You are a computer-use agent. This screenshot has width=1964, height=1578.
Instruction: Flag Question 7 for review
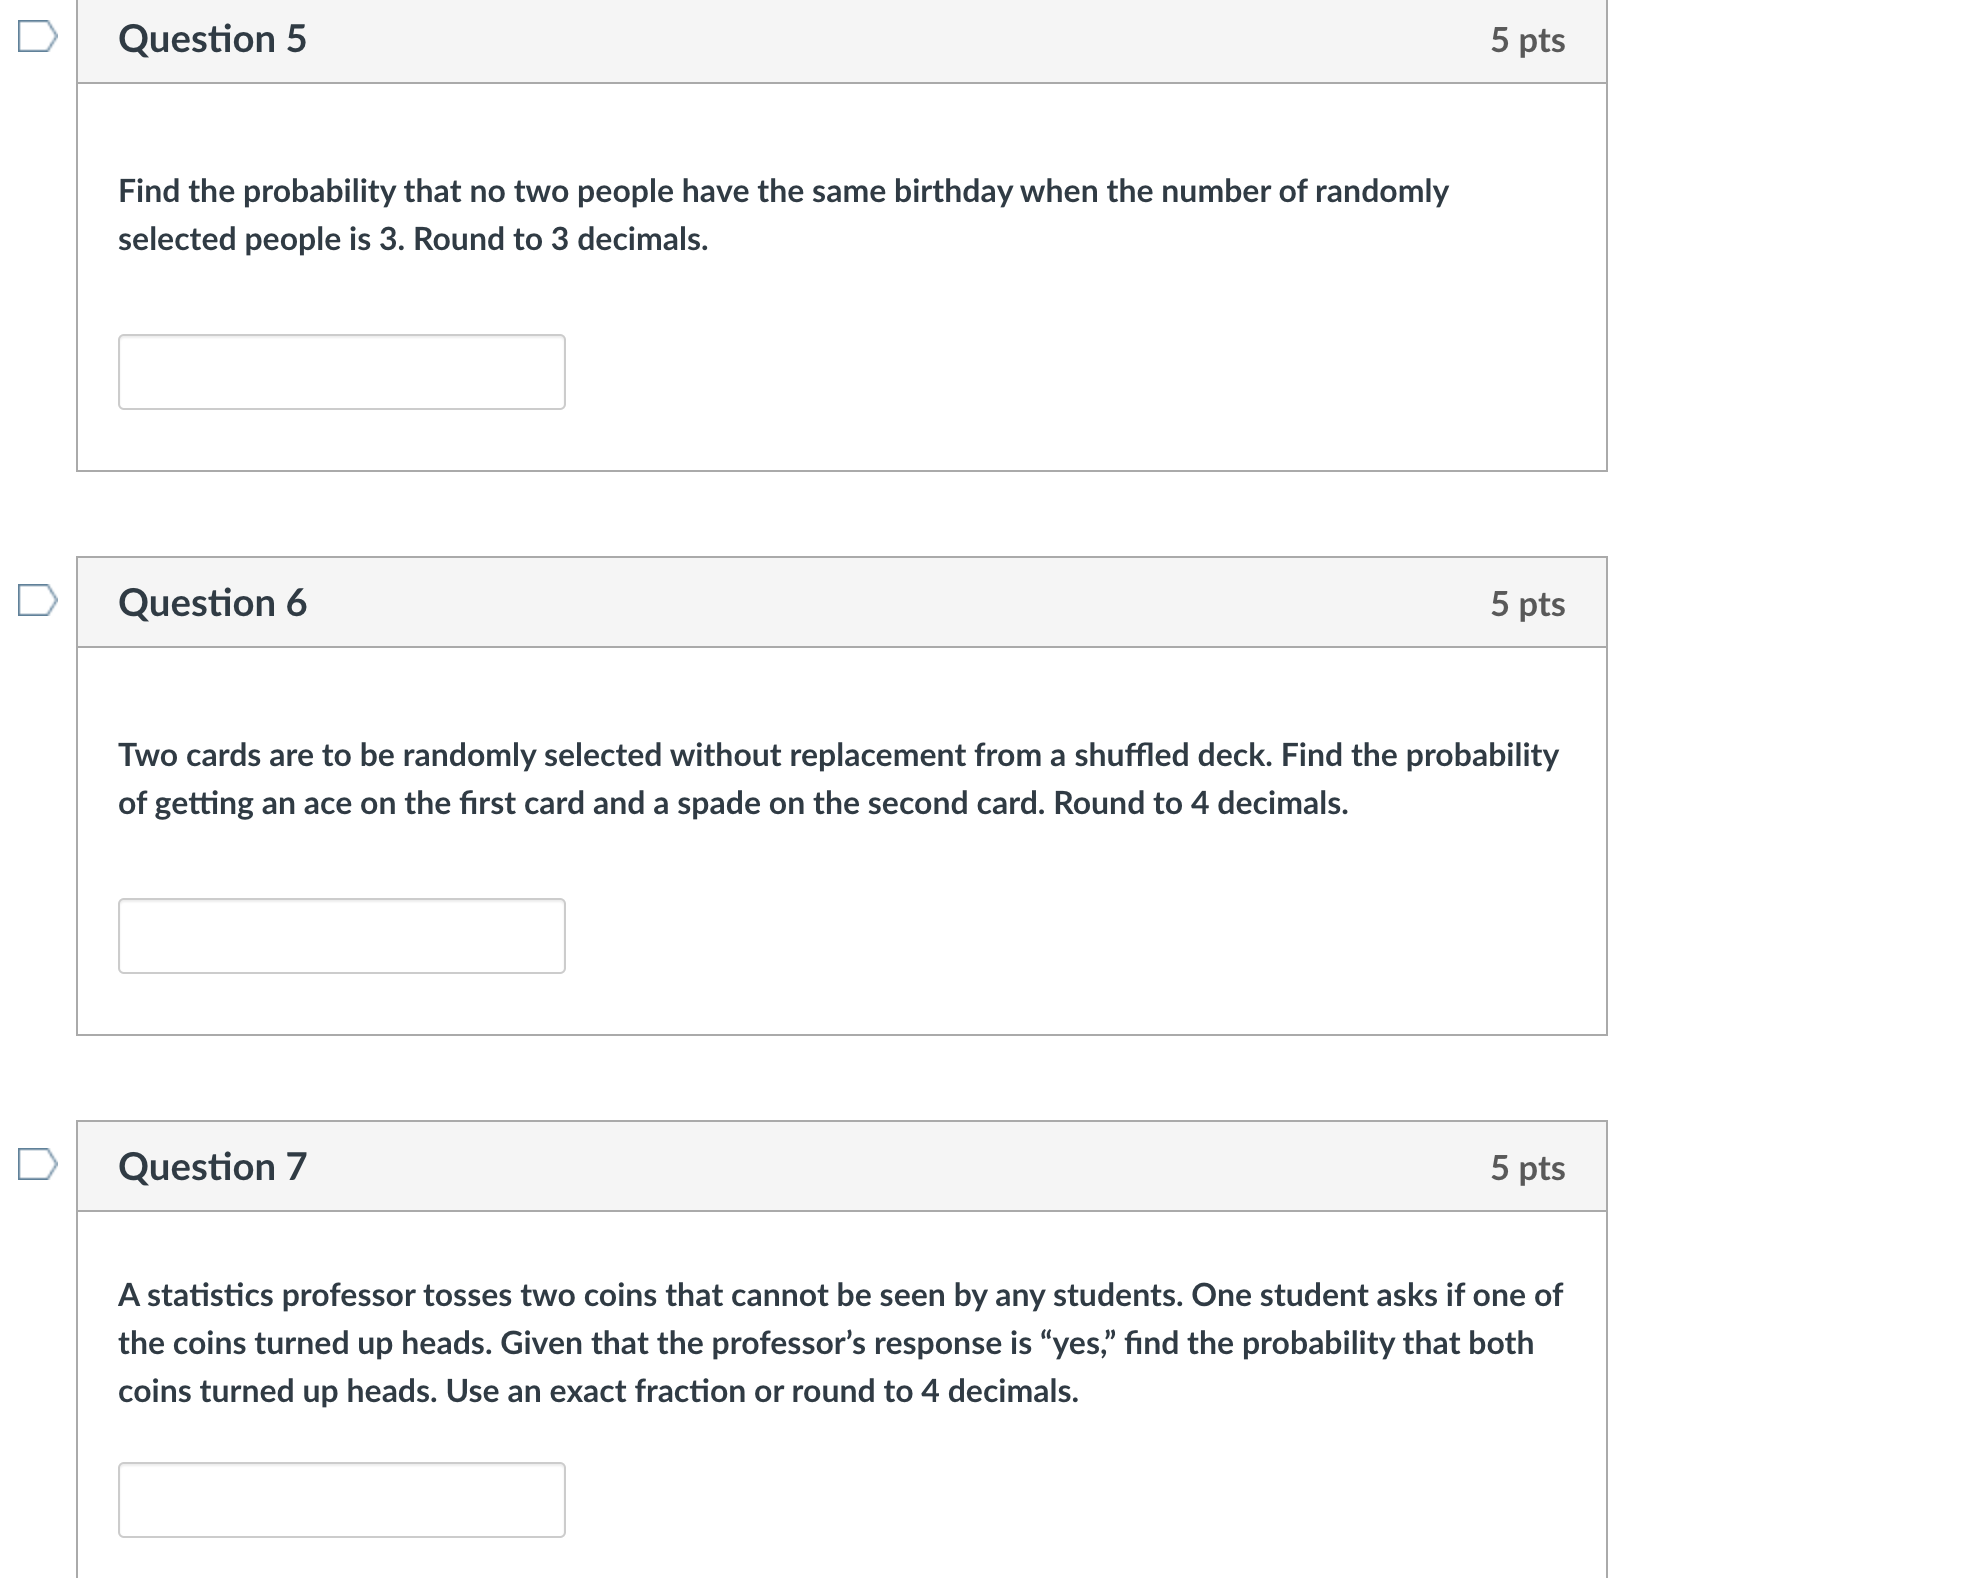click(x=37, y=1164)
